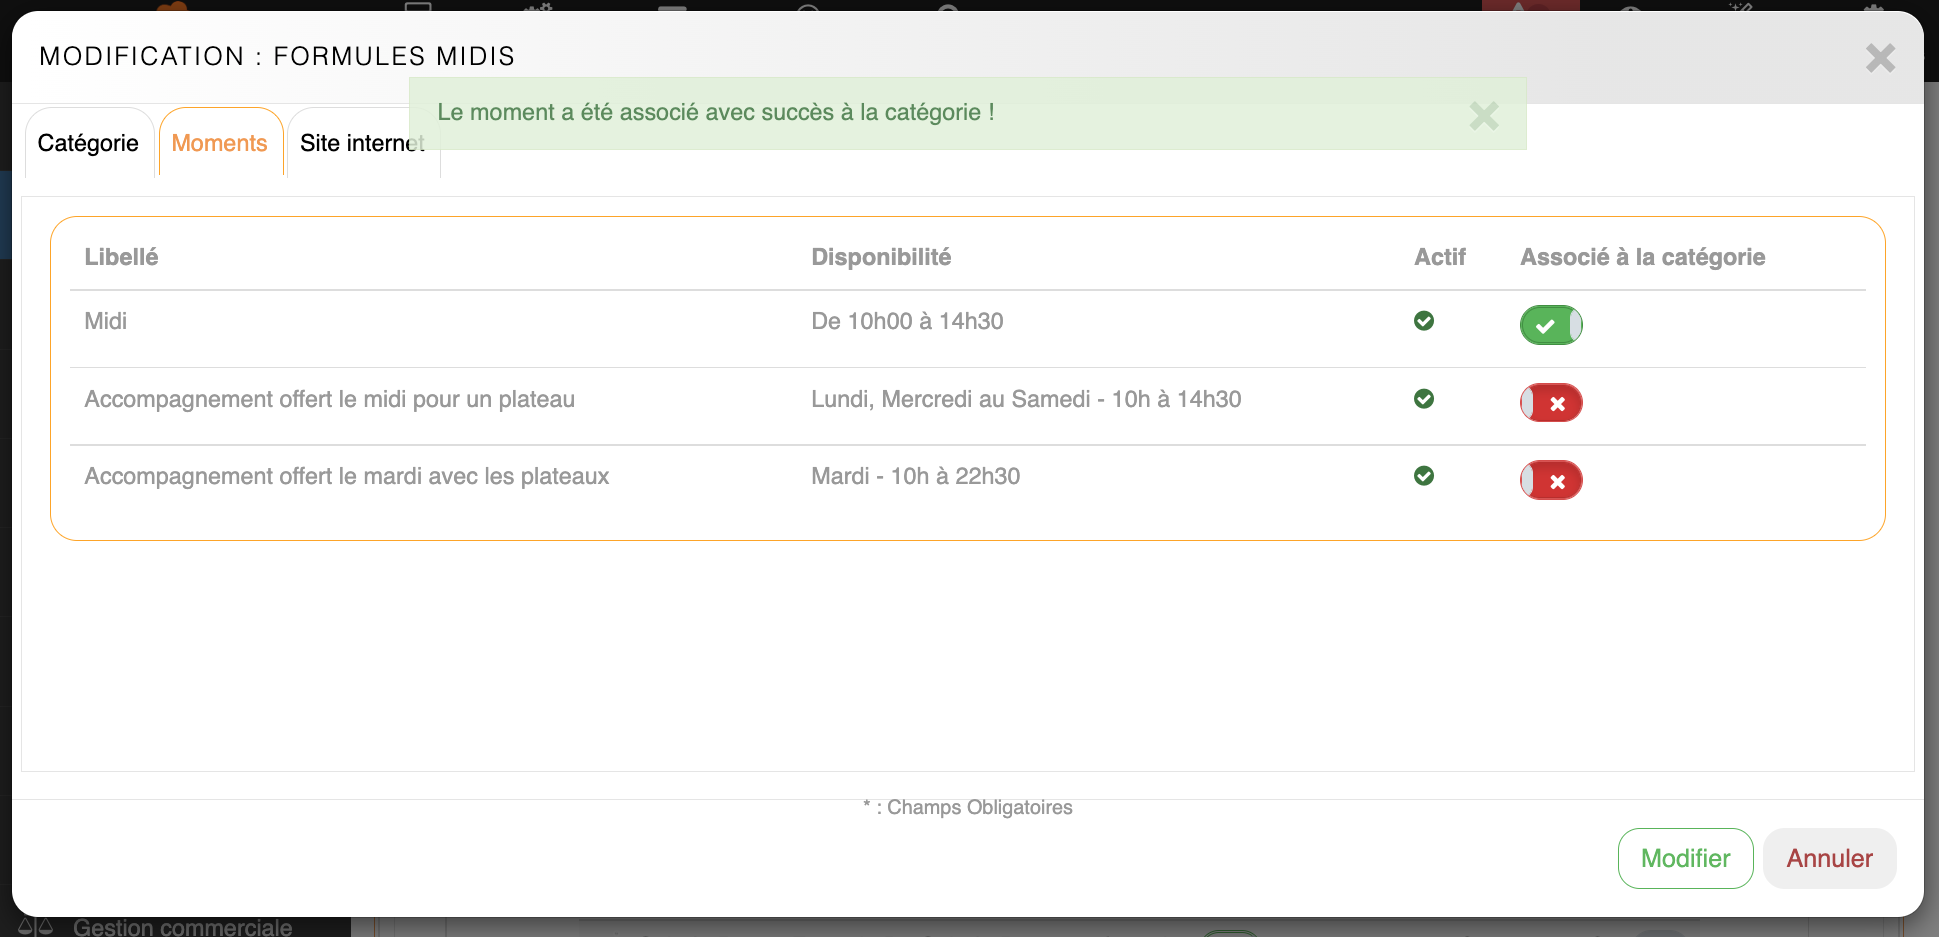1939x937 pixels.
Task: Disable the Midi category association toggle
Action: (x=1550, y=325)
